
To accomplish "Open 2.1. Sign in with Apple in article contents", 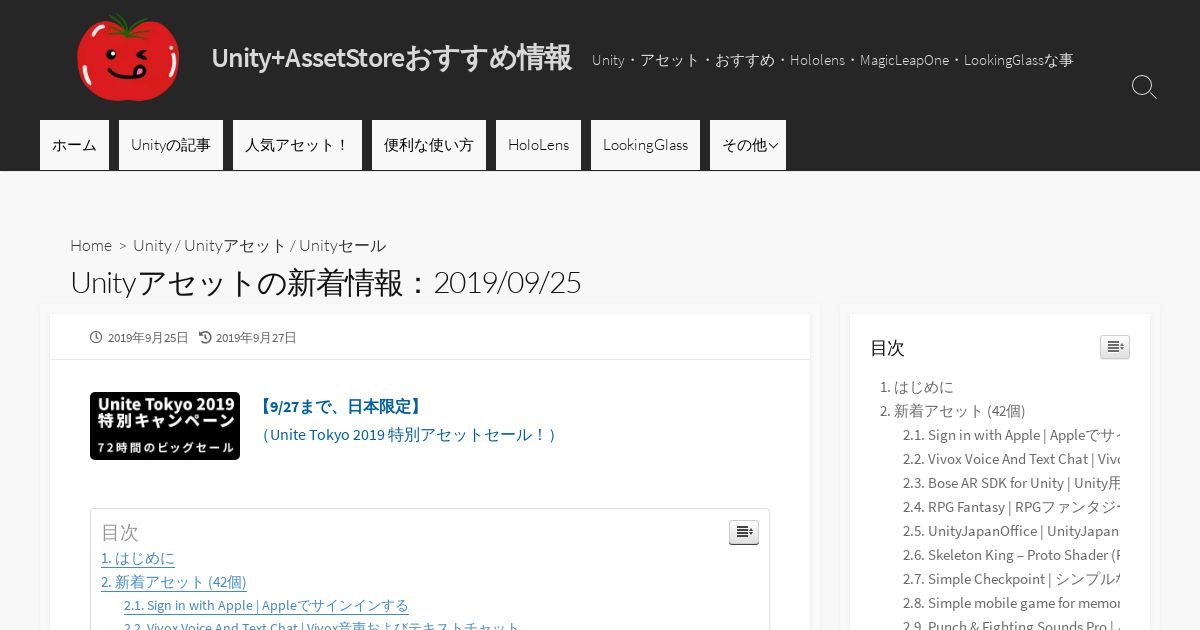I will 266,605.
